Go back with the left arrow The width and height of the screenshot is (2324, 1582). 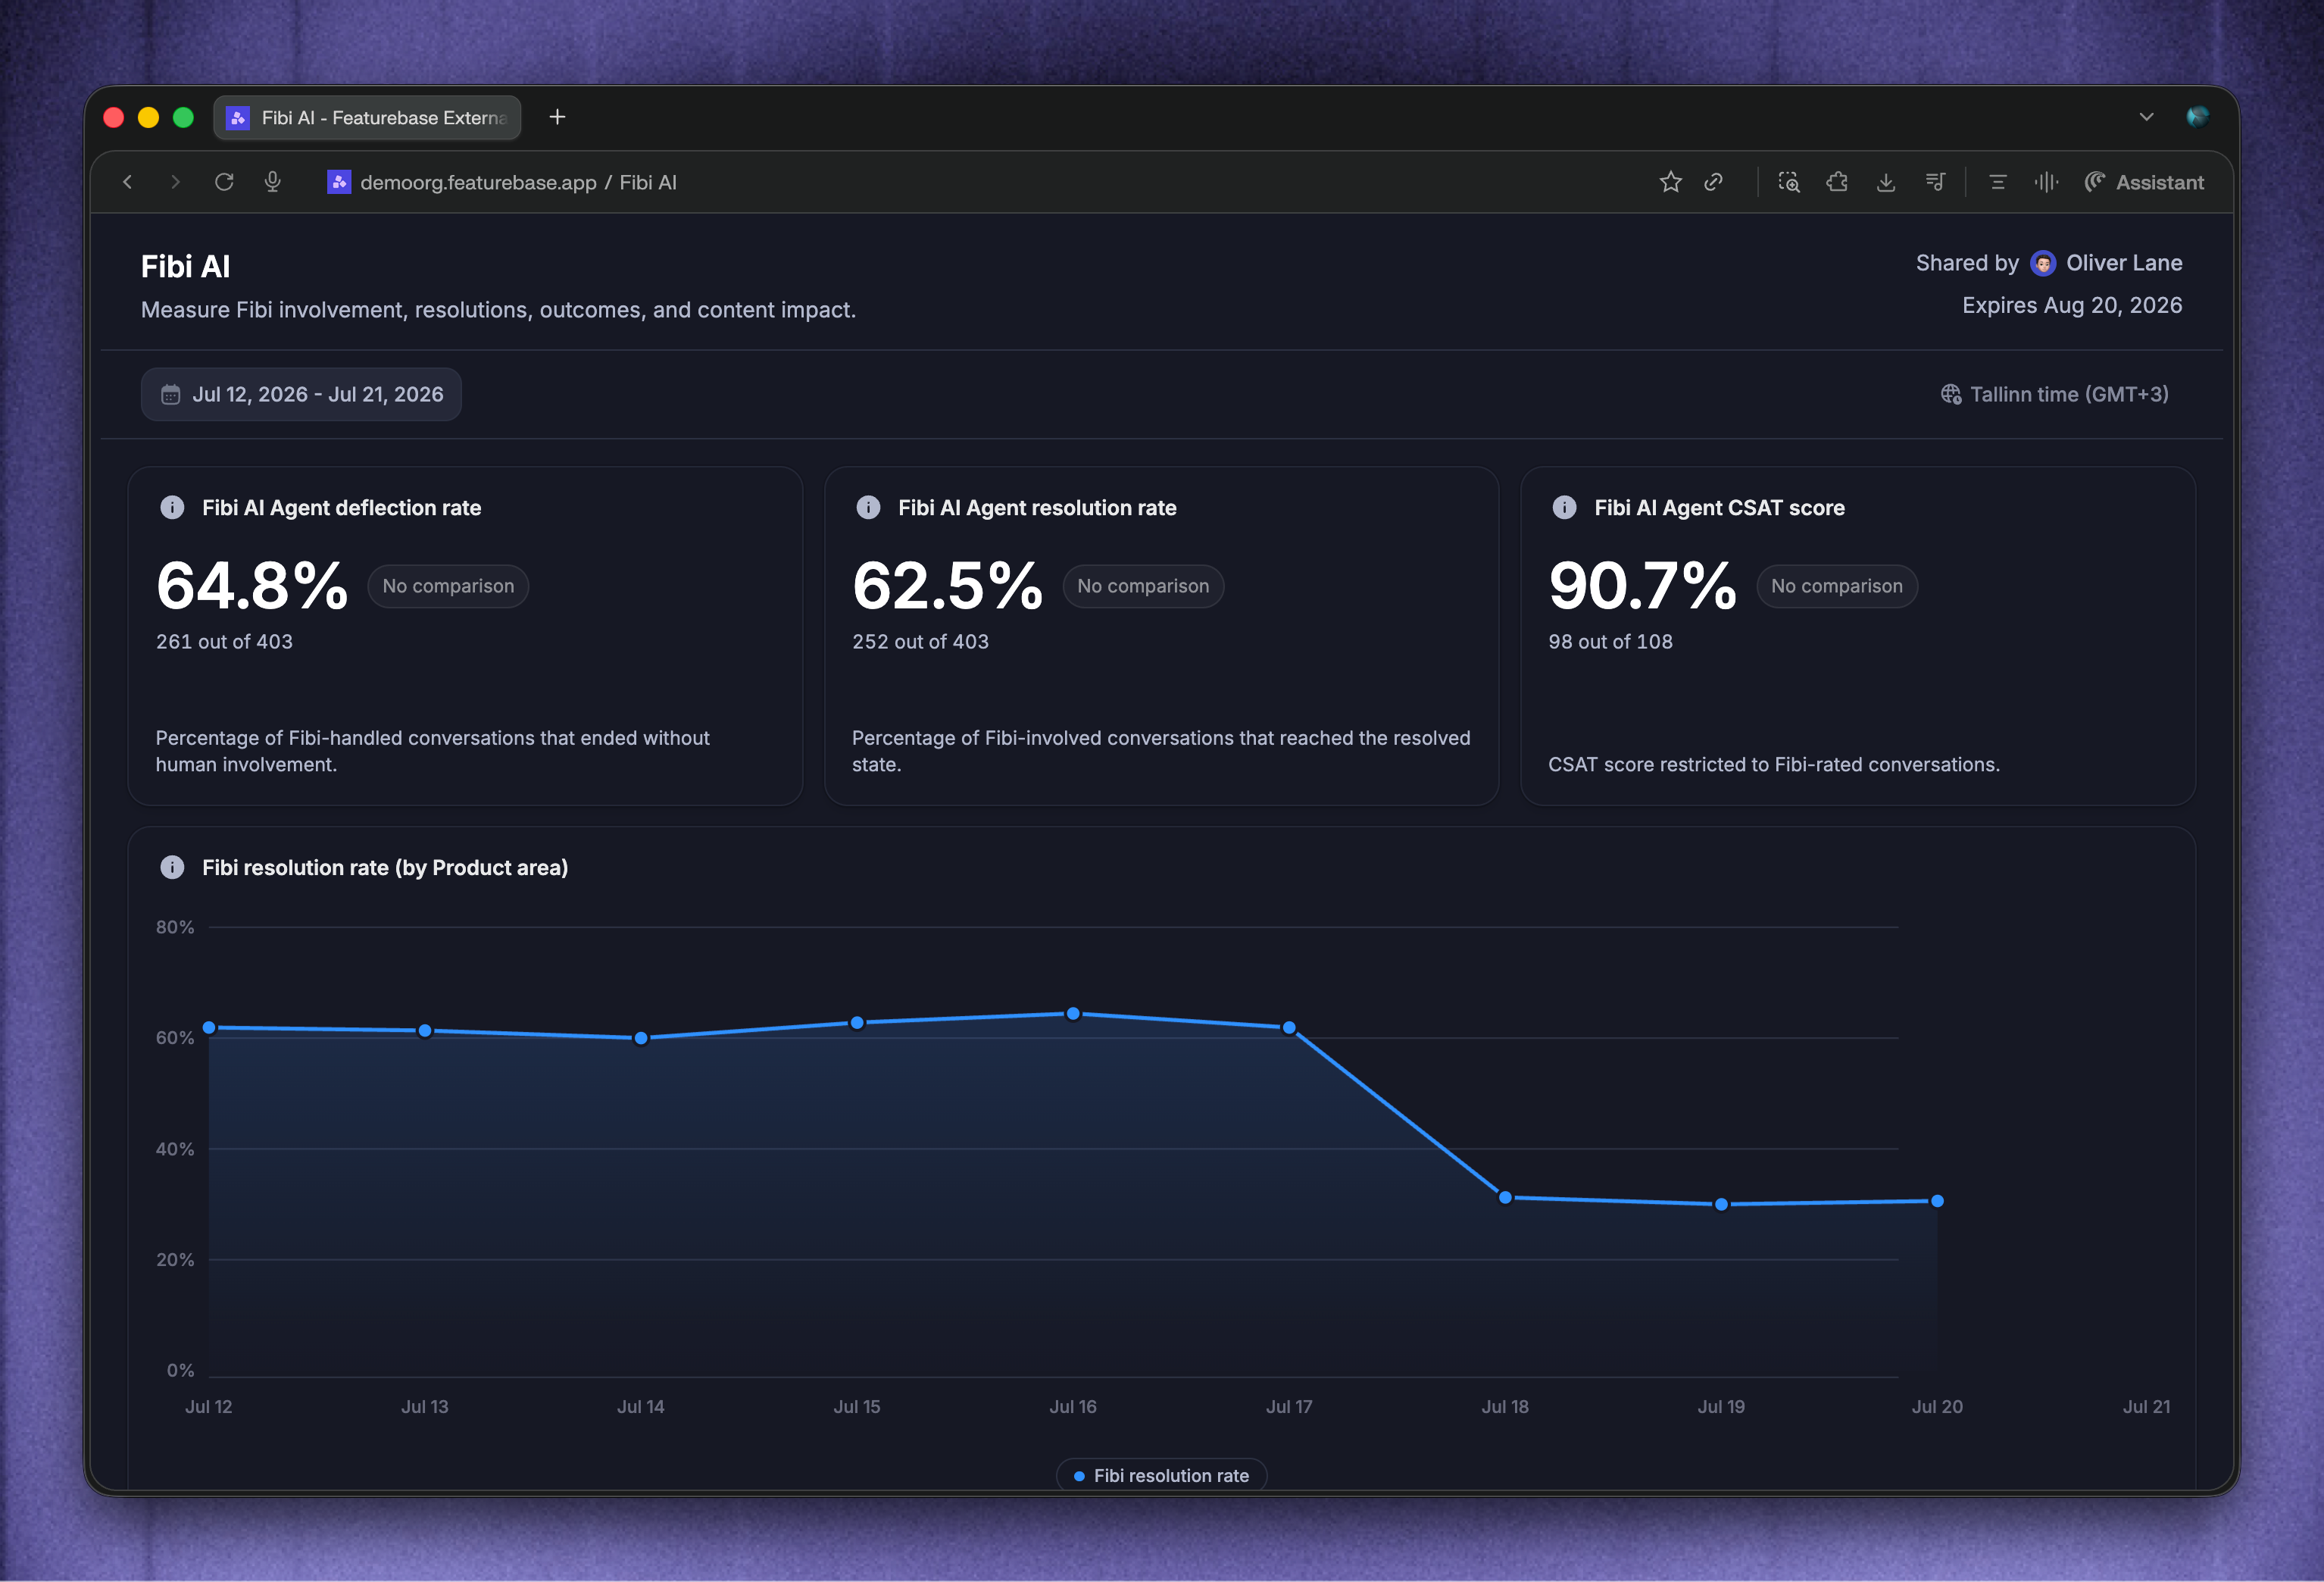click(x=127, y=182)
